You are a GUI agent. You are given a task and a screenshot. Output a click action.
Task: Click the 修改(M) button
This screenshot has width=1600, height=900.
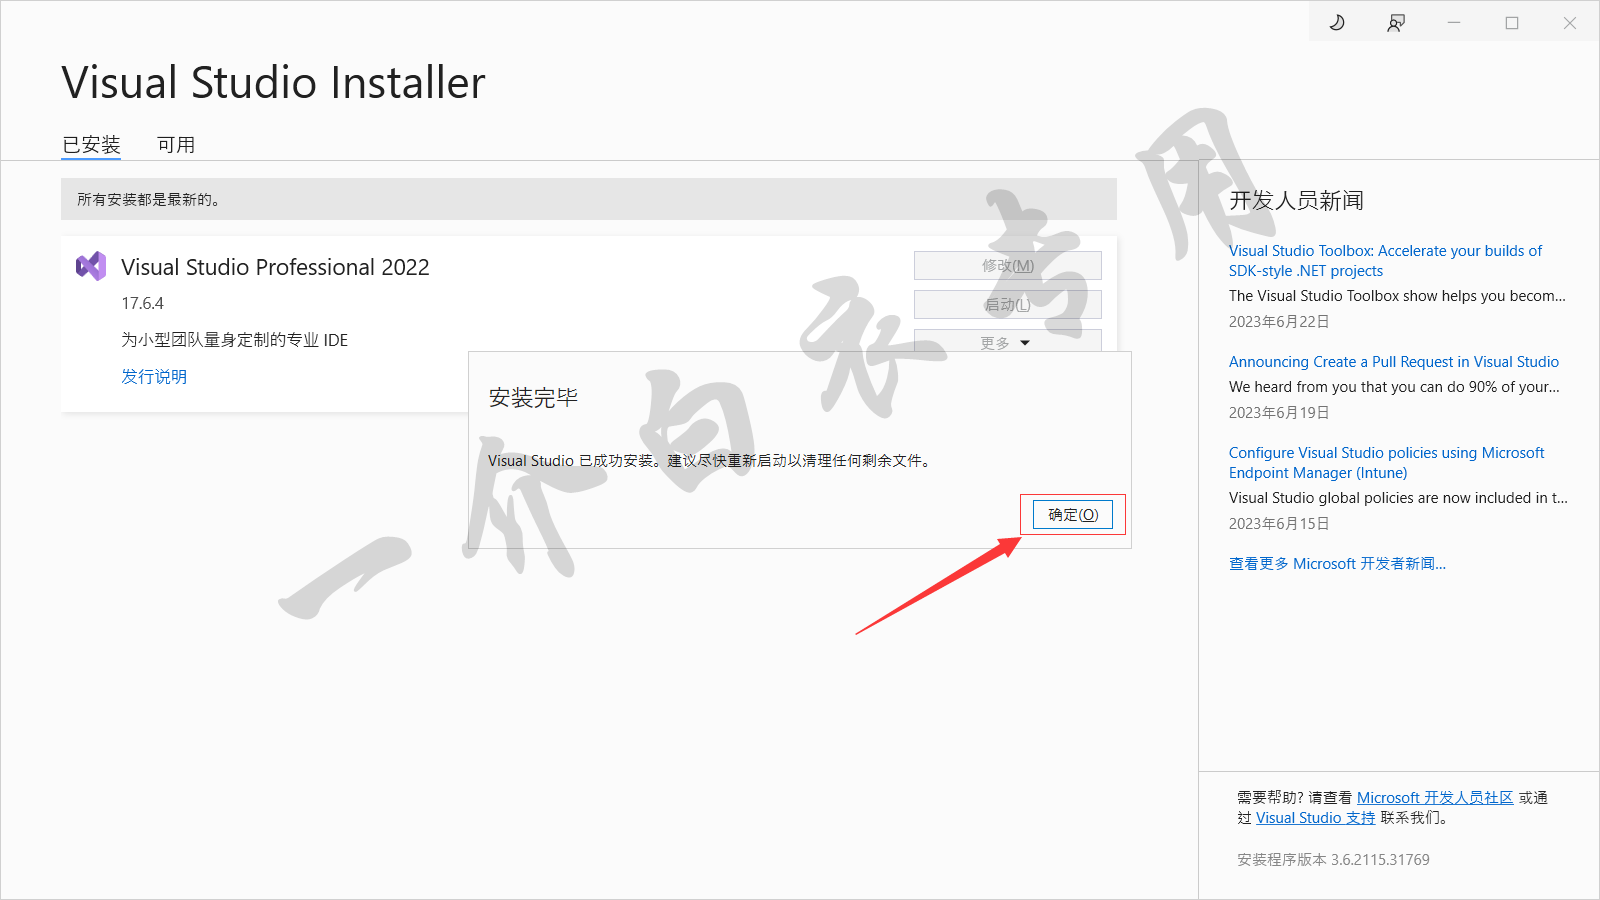tap(1008, 265)
